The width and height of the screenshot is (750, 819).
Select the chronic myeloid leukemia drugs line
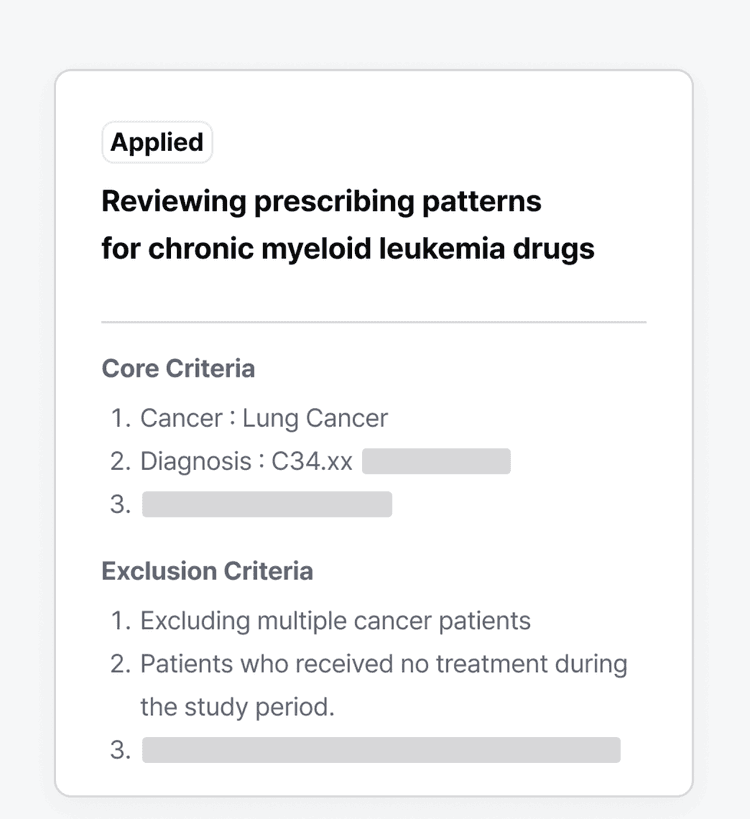click(348, 249)
